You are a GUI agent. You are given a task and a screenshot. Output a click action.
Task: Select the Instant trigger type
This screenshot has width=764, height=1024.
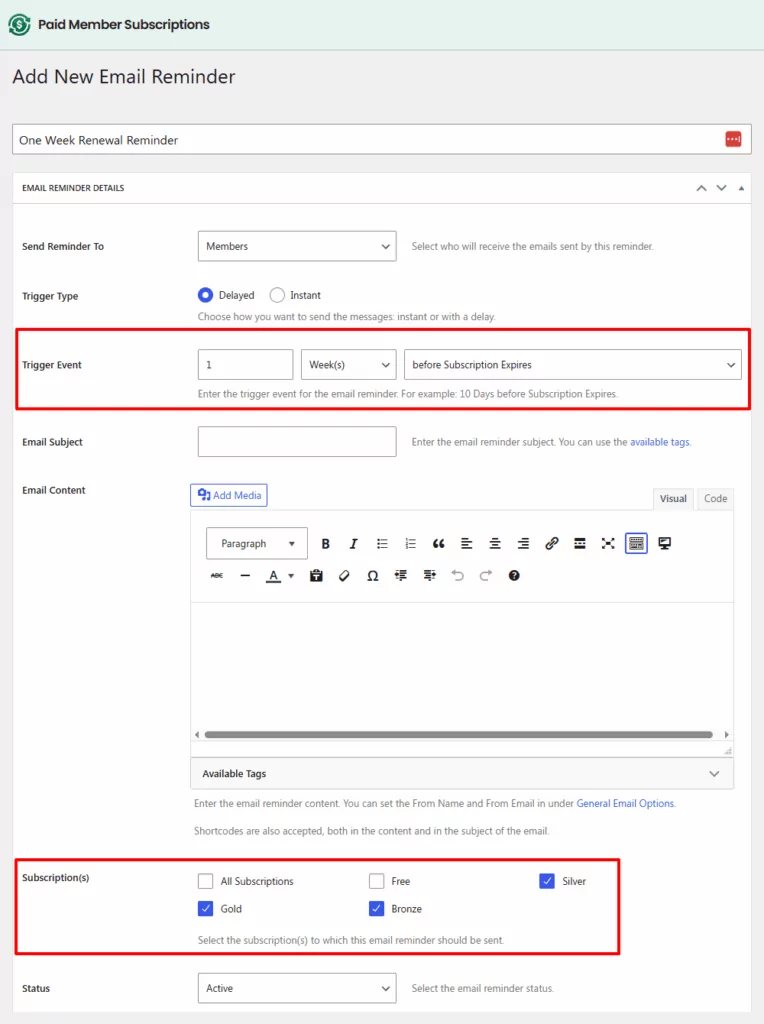[x=278, y=295]
